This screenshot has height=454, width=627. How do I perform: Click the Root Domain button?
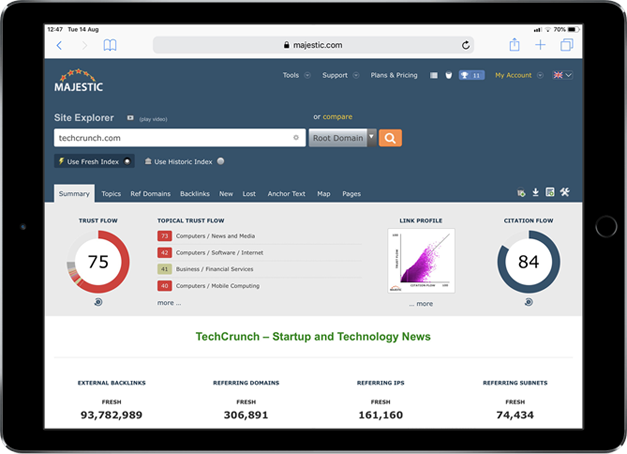point(338,138)
